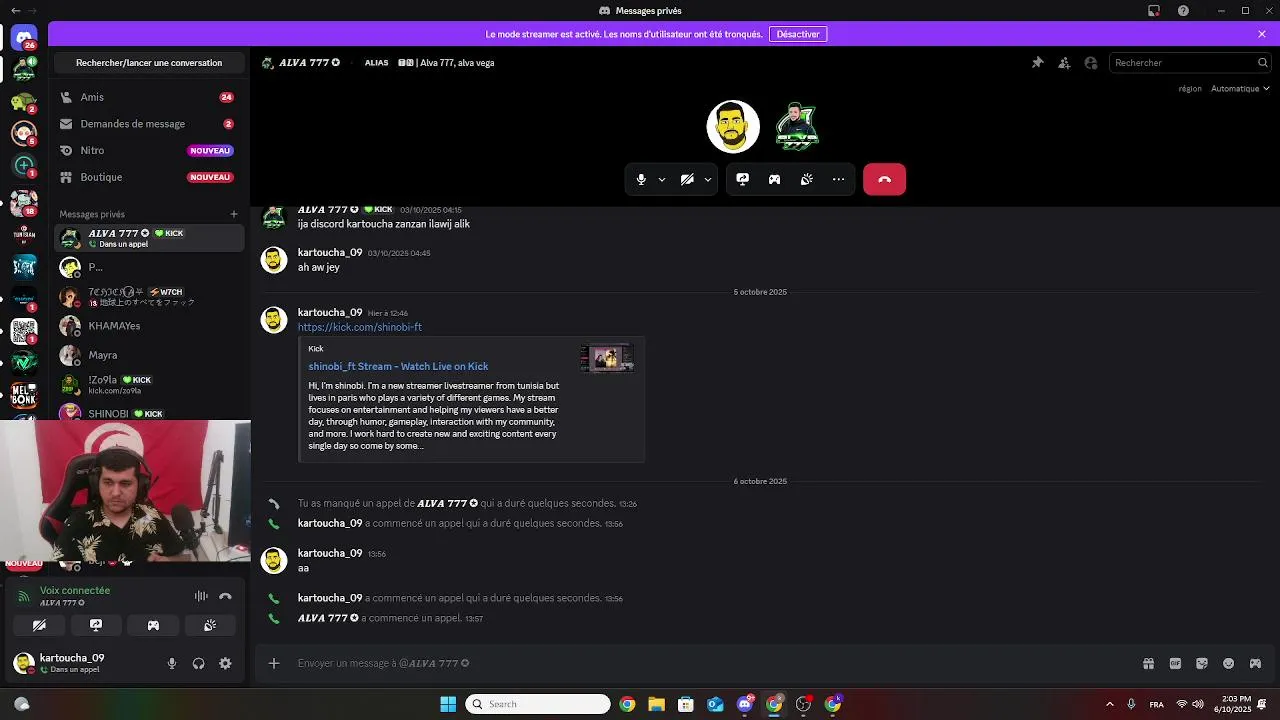Open Demandes de message
The image size is (1280, 720).
tap(148, 124)
